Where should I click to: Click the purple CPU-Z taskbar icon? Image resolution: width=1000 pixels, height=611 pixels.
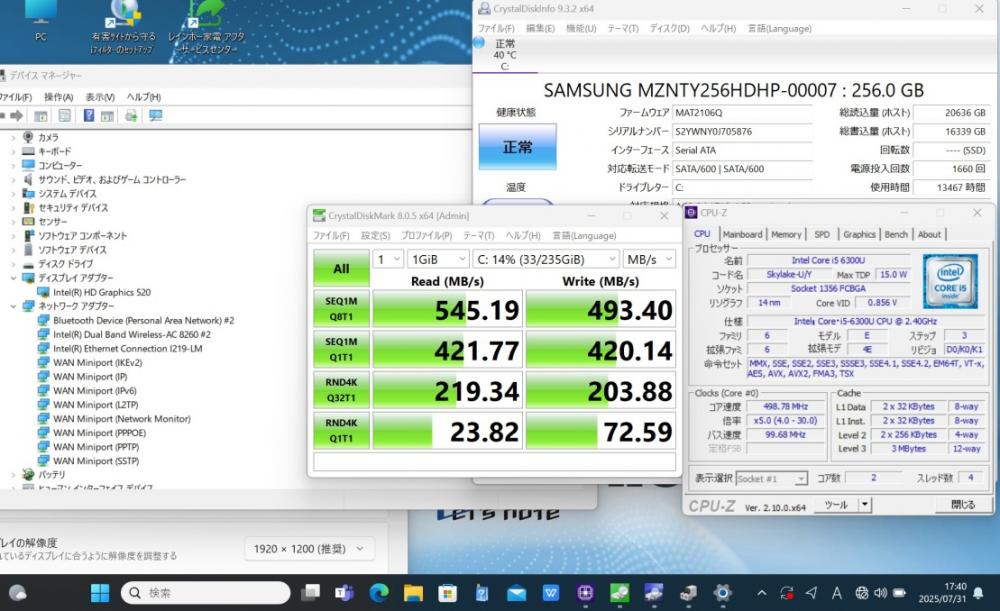[x=585, y=593]
